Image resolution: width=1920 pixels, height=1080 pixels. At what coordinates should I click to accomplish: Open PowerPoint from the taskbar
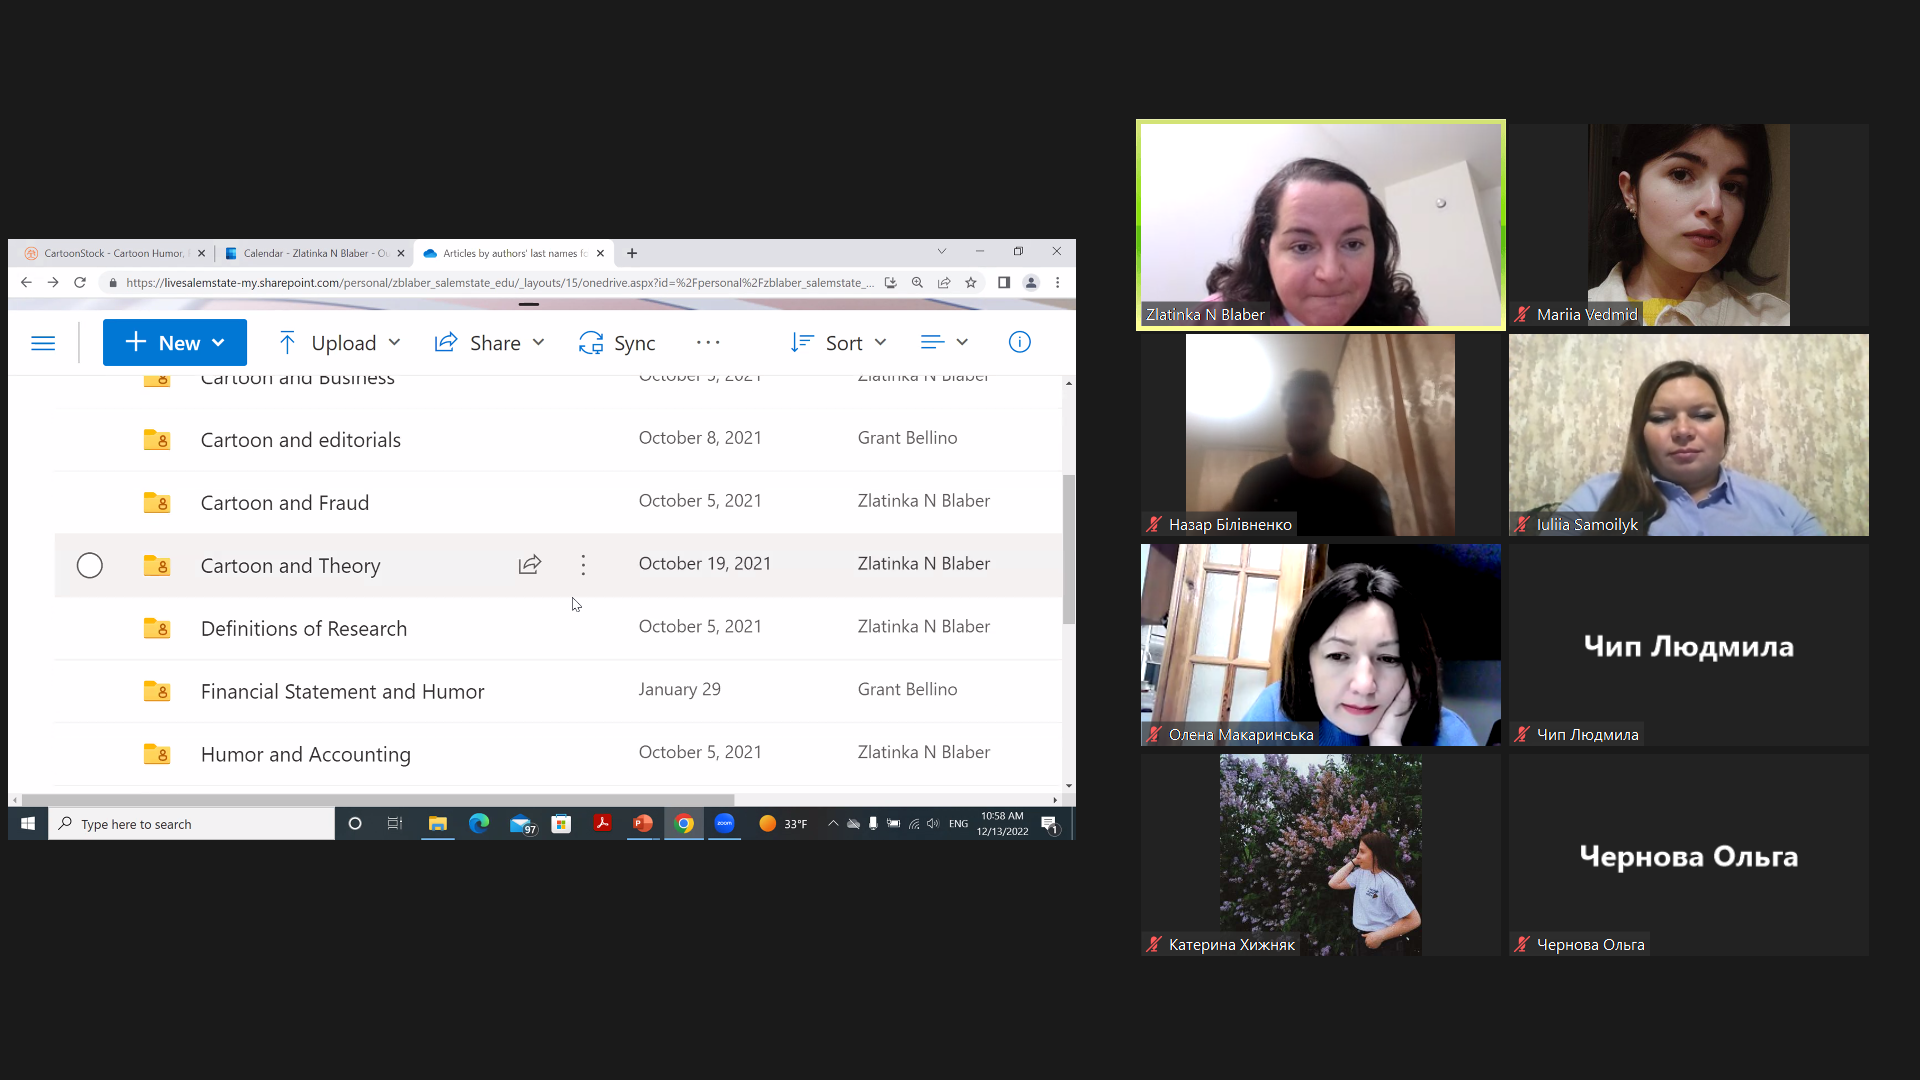pyautogui.click(x=643, y=824)
